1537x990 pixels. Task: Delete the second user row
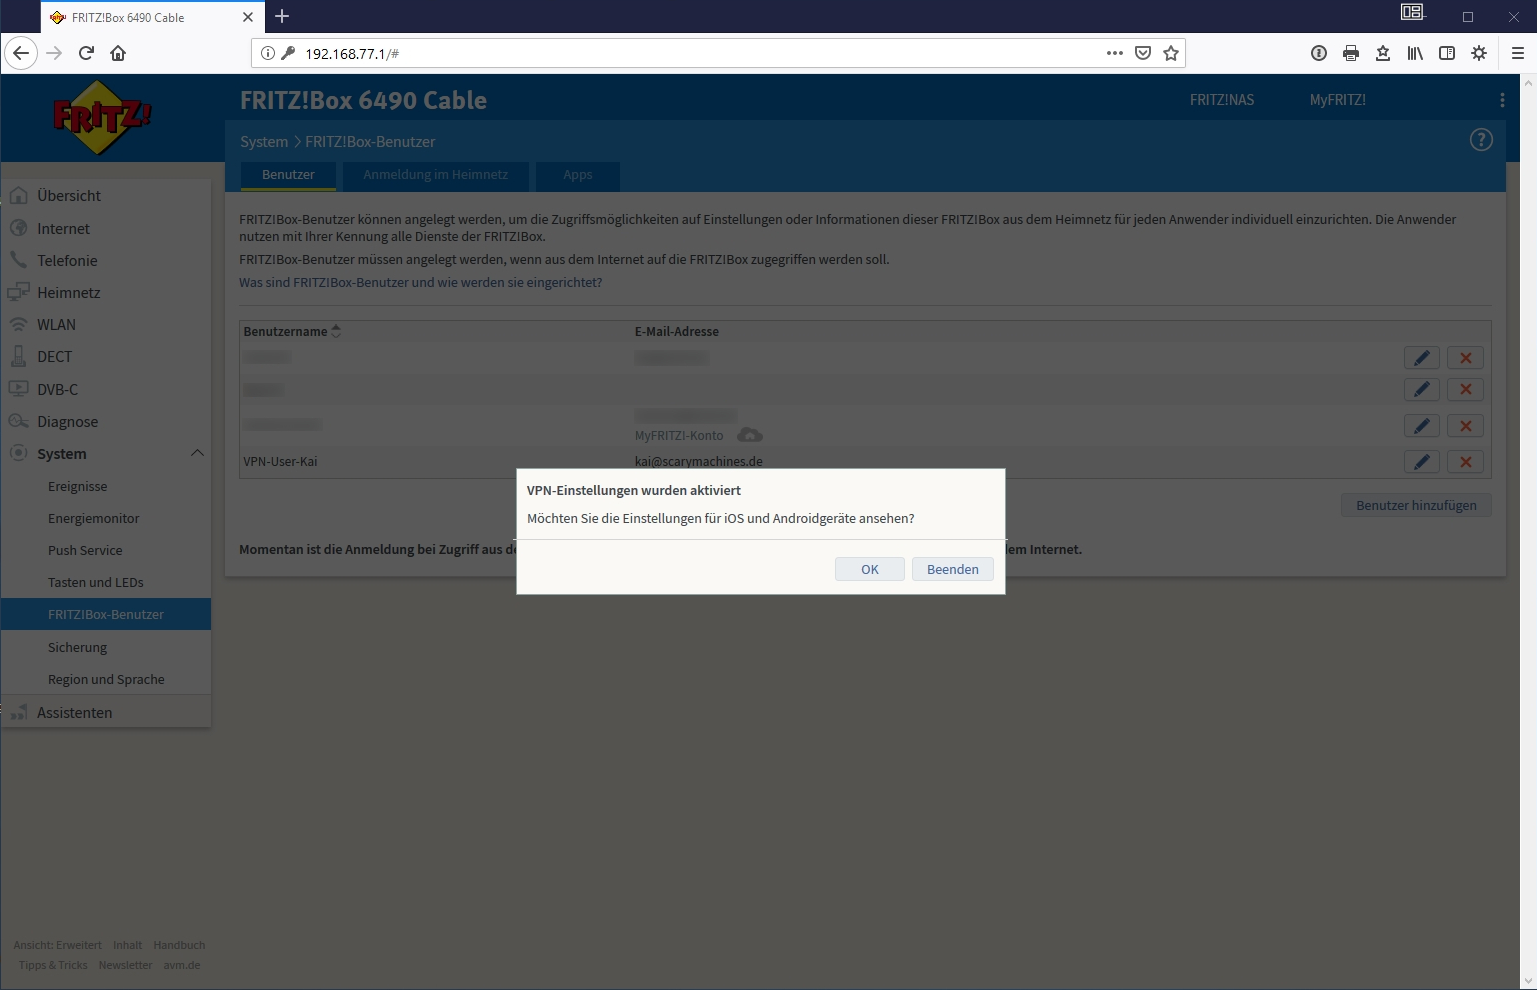point(1465,390)
